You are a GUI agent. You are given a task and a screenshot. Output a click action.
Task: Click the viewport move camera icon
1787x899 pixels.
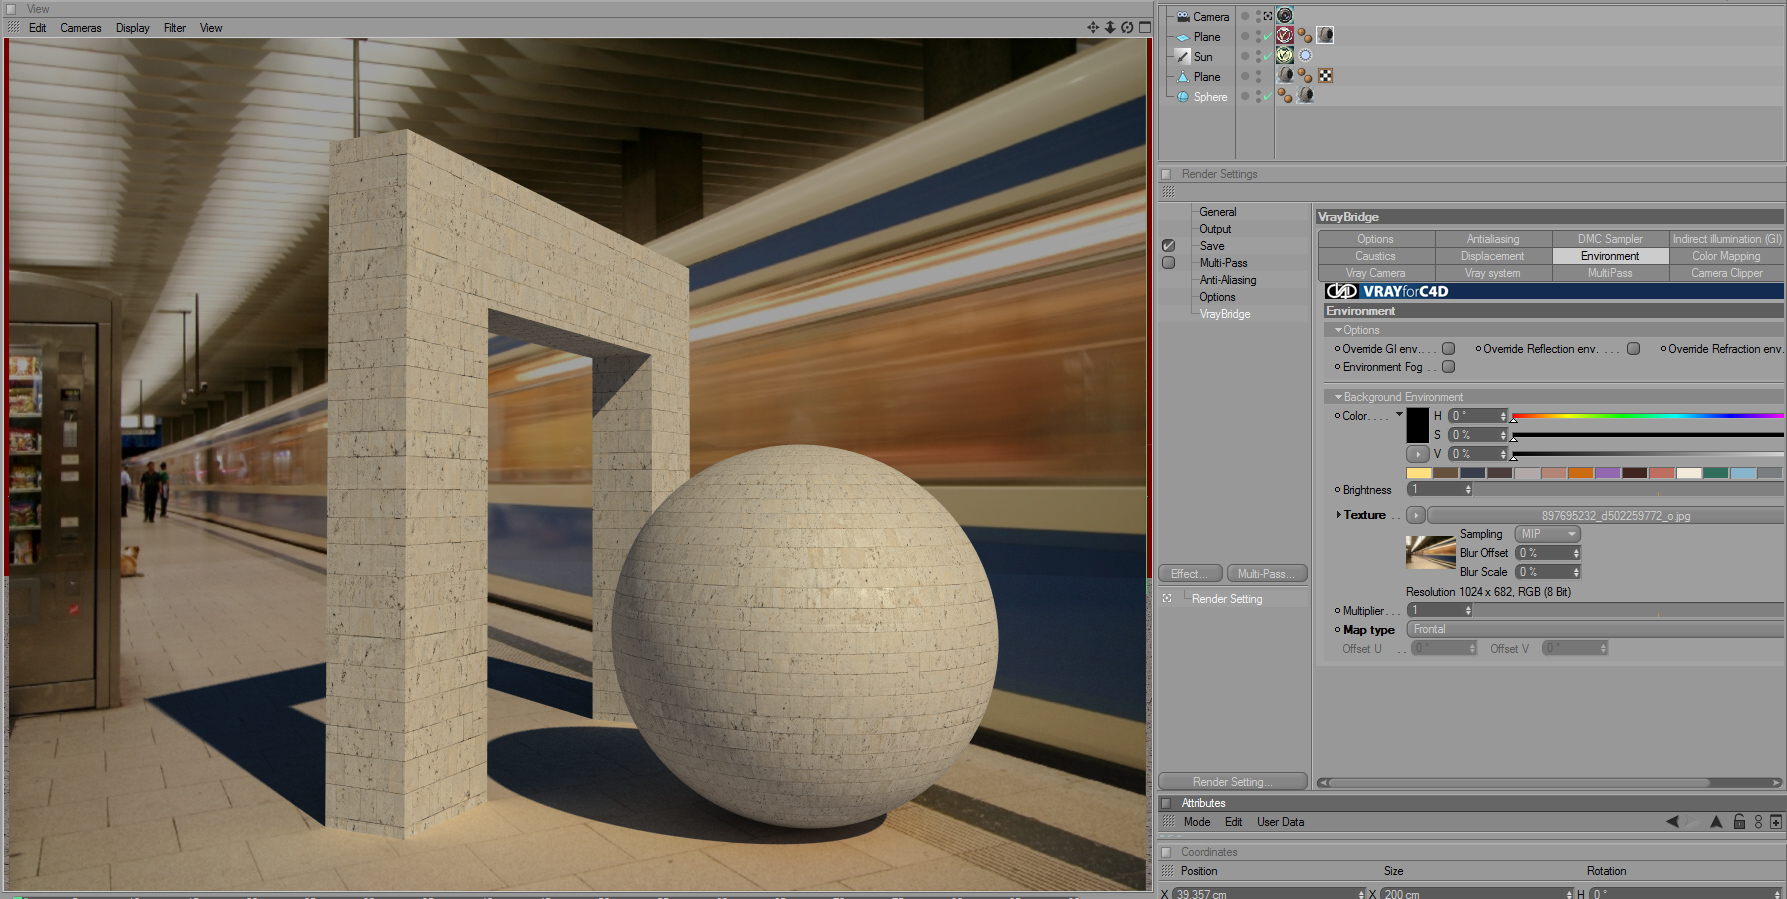click(x=1093, y=27)
